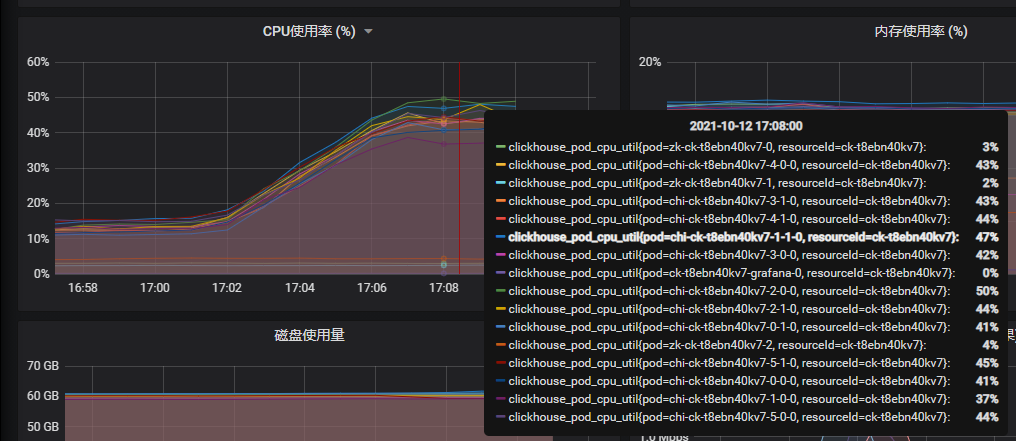Click the blue swatch for chi-ck-t8ebn40kv7-1-1-0
Image resolution: width=1016 pixels, height=441 pixels.
click(x=500, y=237)
